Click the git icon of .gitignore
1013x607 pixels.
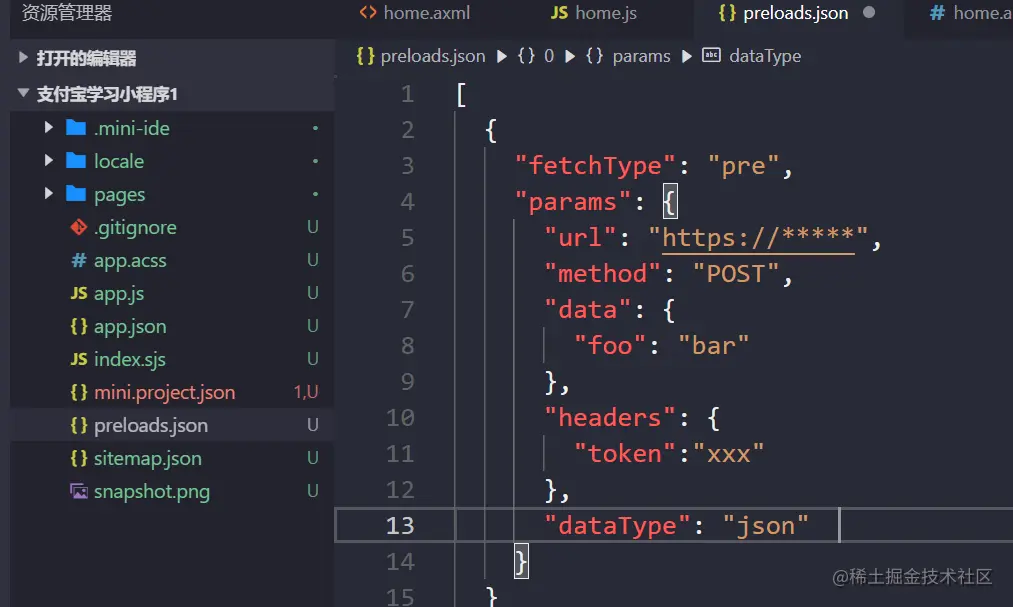(79, 227)
